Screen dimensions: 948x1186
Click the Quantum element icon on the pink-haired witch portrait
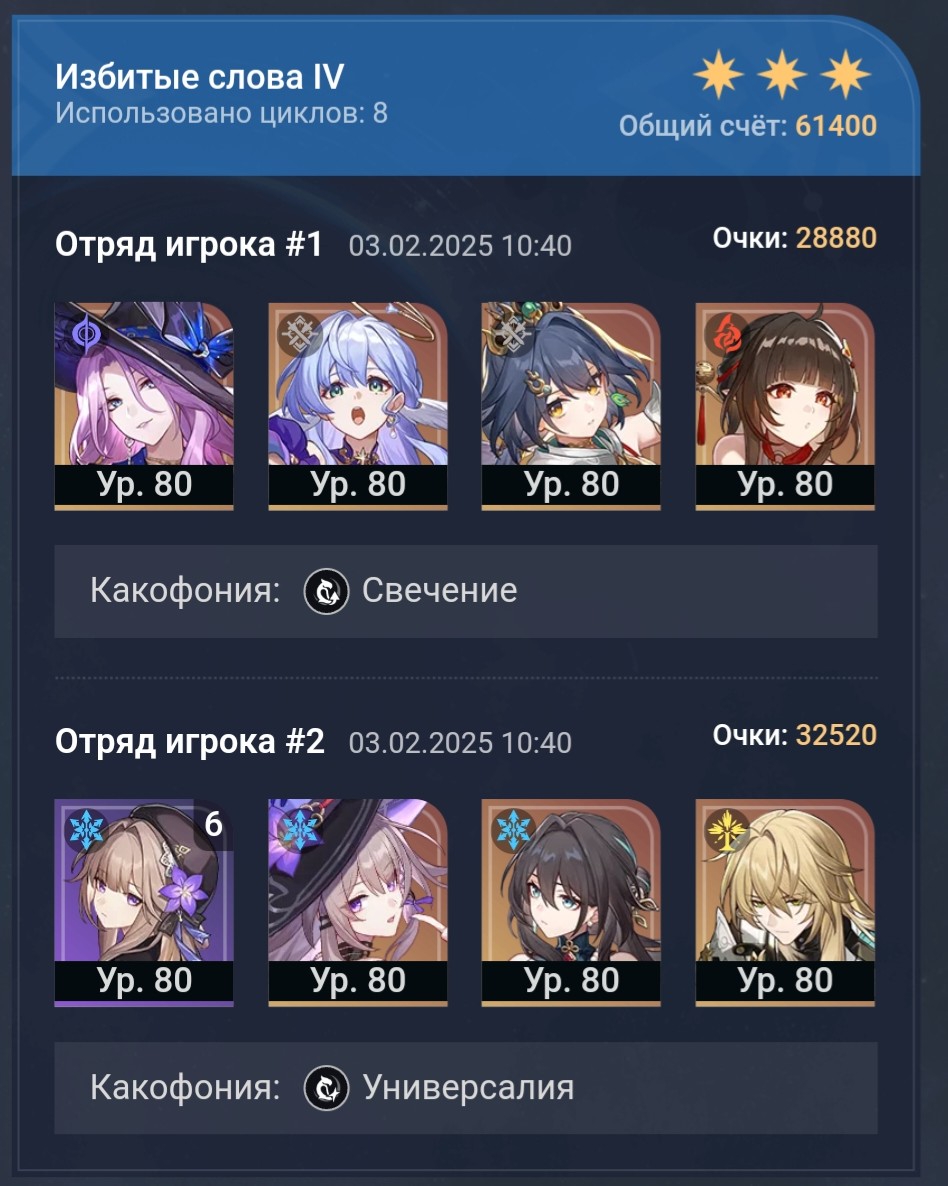(x=85, y=334)
